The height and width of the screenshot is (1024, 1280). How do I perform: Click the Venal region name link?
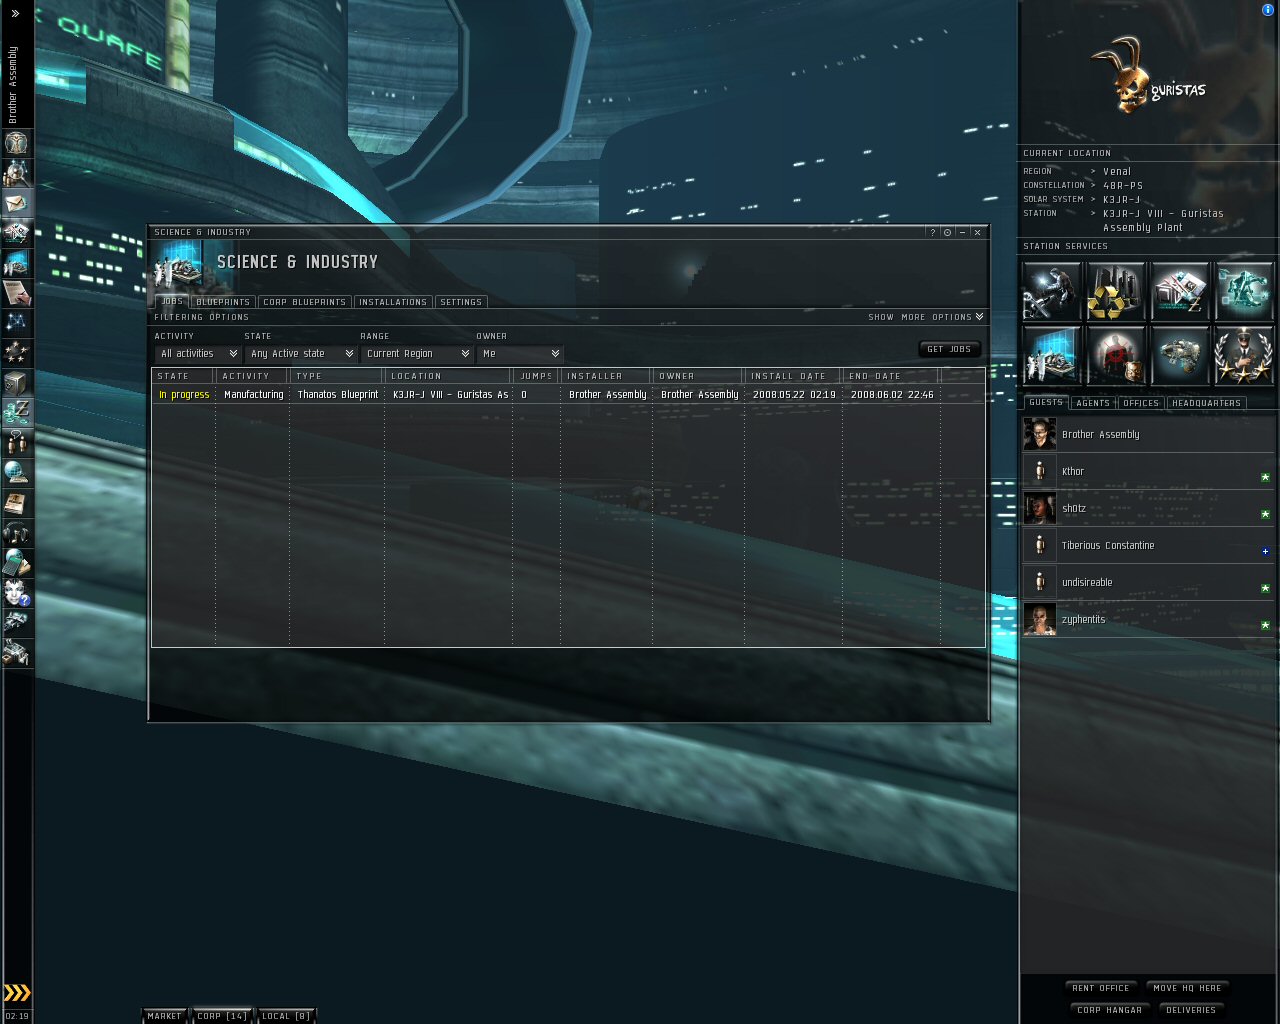click(1117, 172)
